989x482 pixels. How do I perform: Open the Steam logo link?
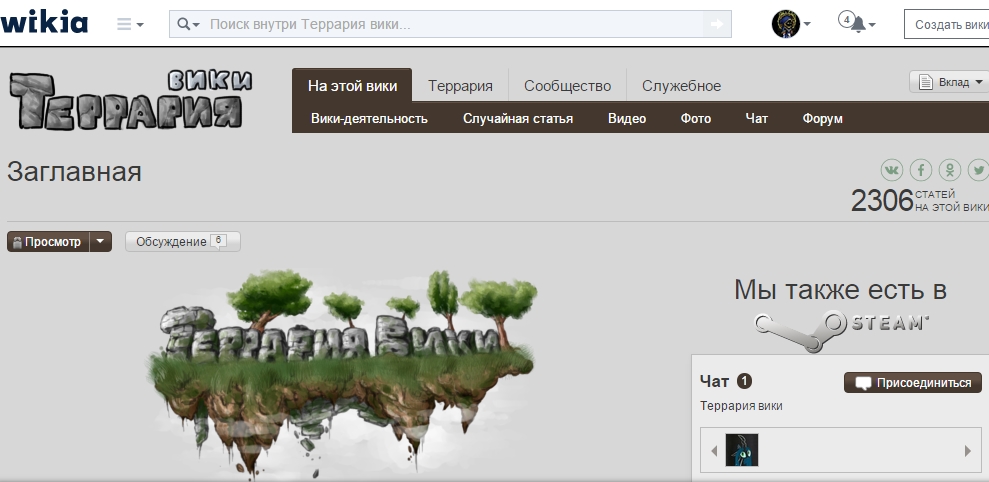pos(841,330)
